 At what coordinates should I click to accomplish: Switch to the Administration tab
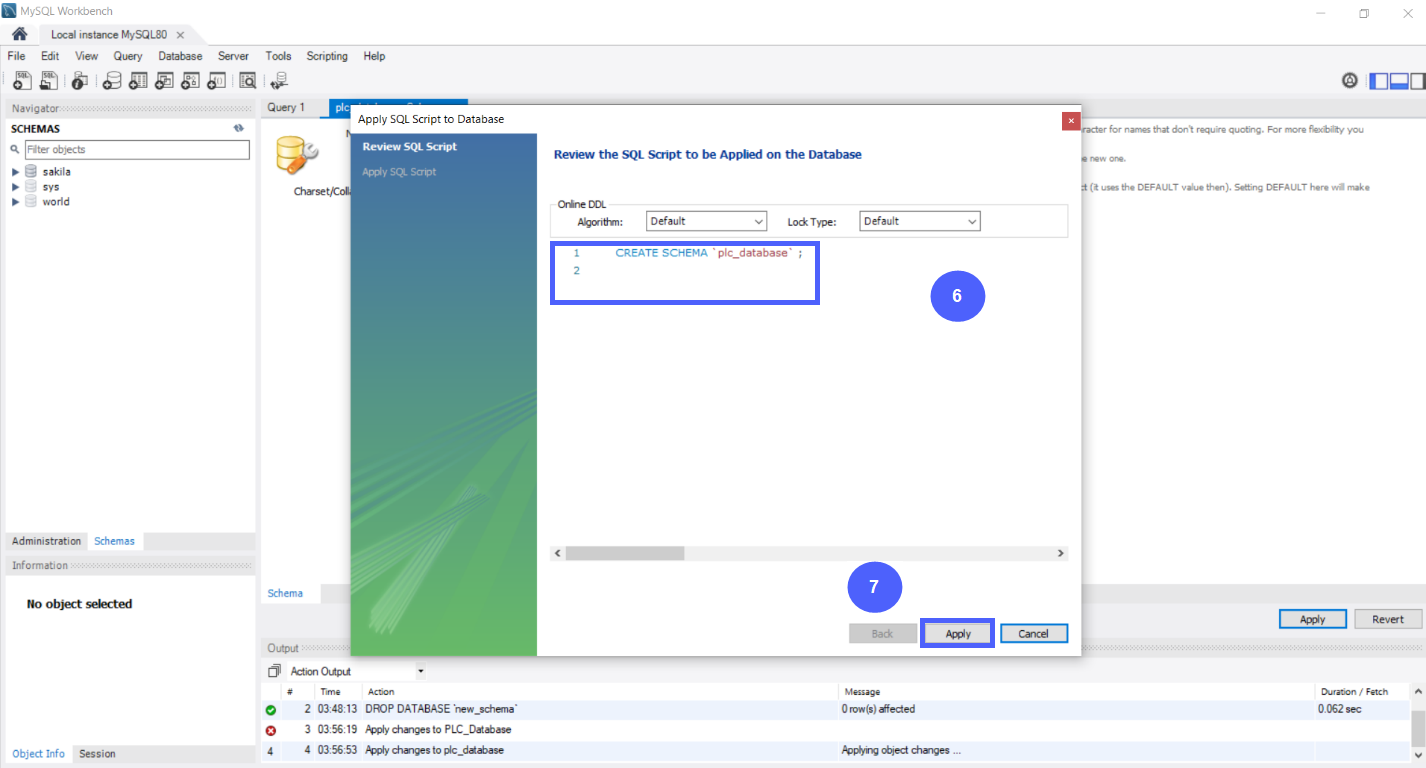point(47,541)
